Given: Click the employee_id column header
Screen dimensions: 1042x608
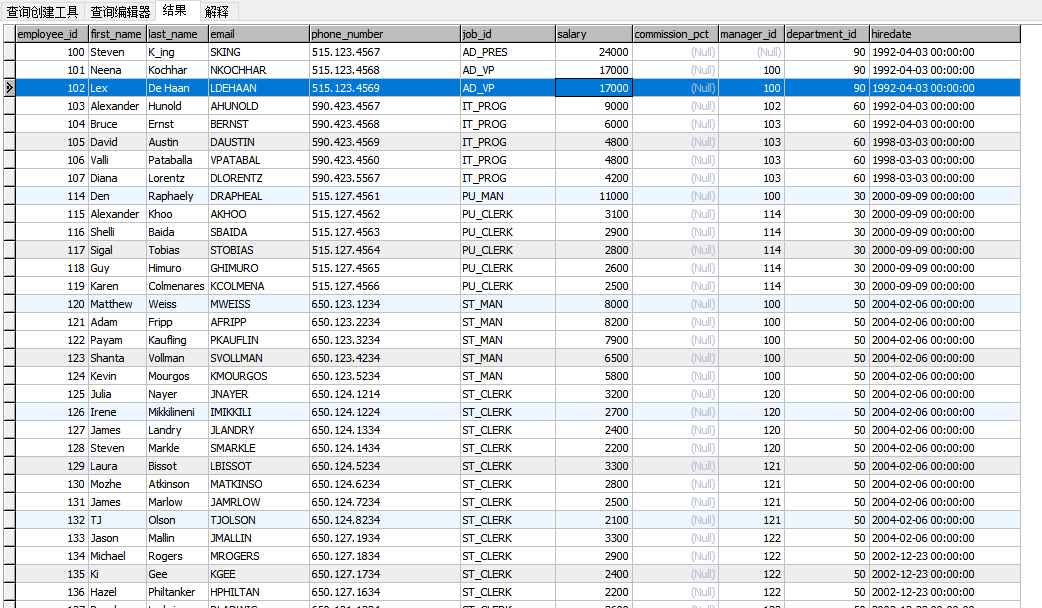Looking at the screenshot, I should (52, 34).
